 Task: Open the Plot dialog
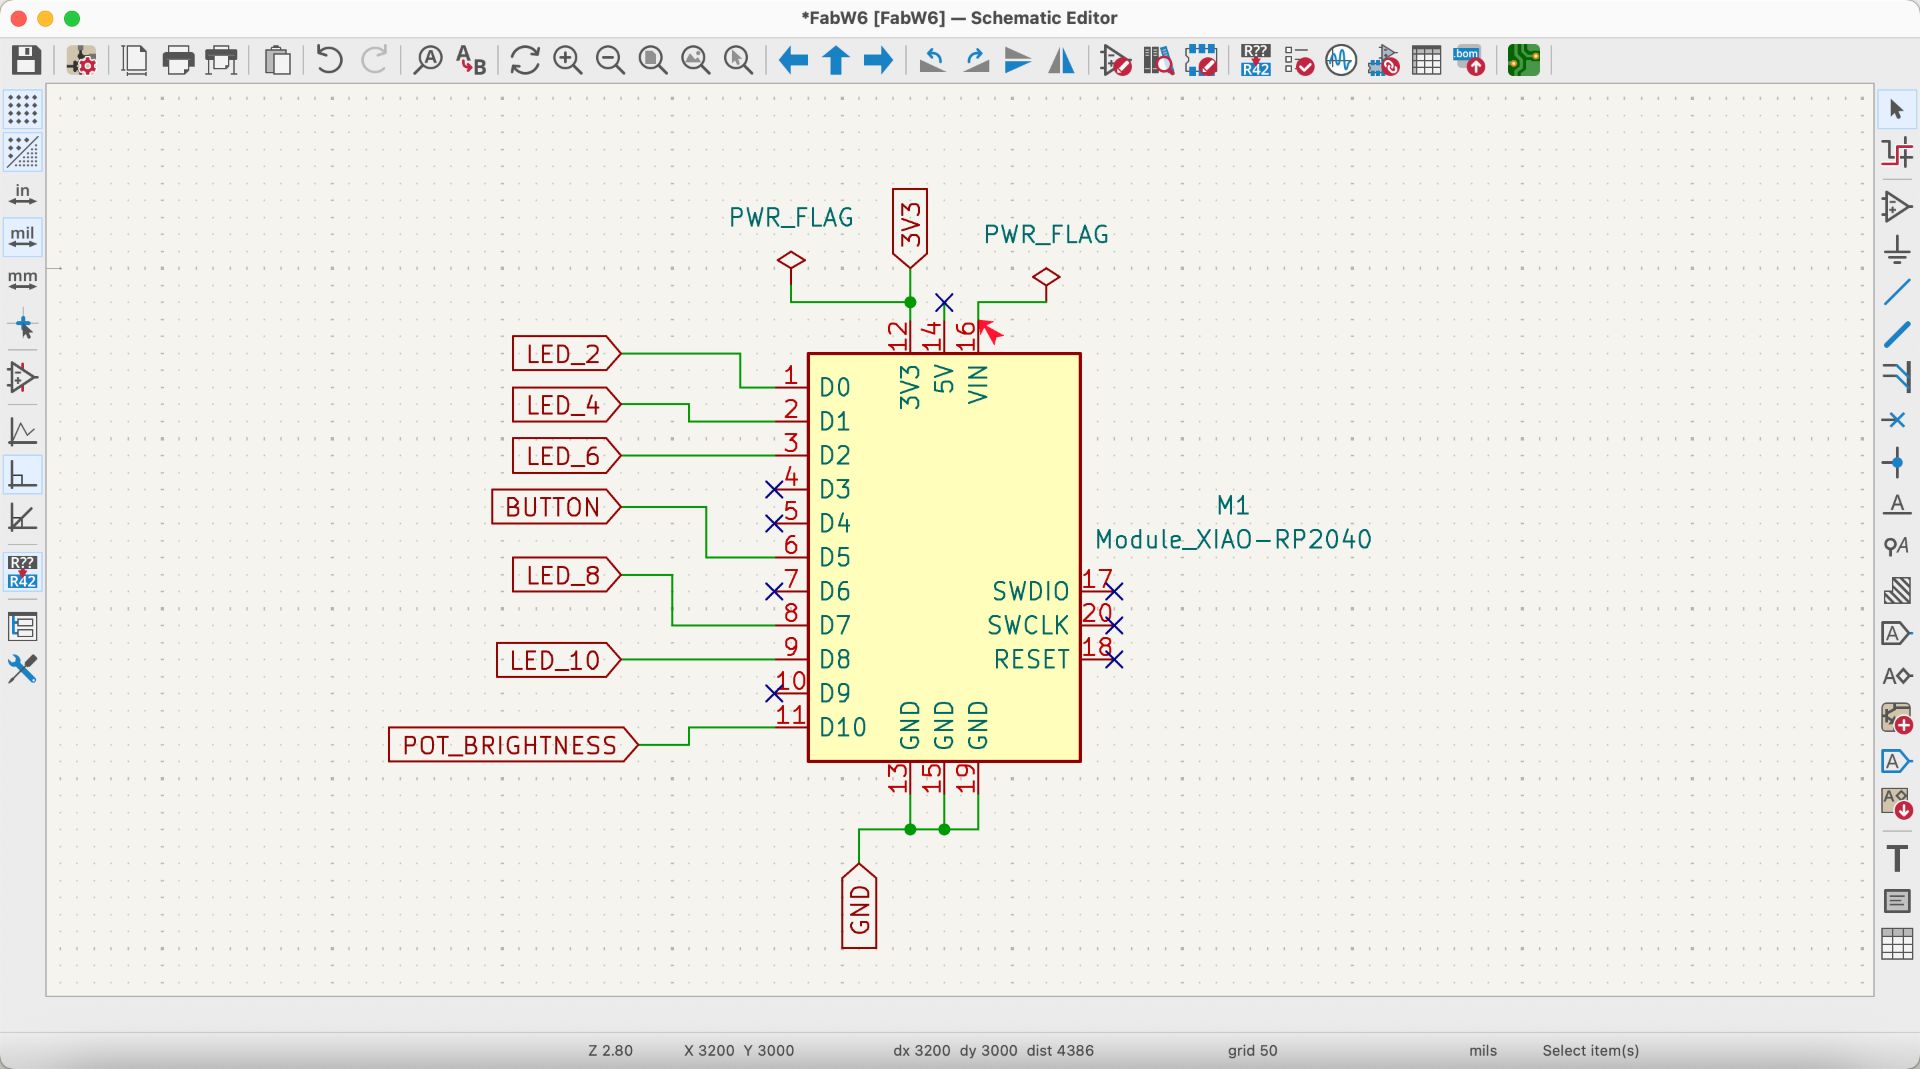221,60
